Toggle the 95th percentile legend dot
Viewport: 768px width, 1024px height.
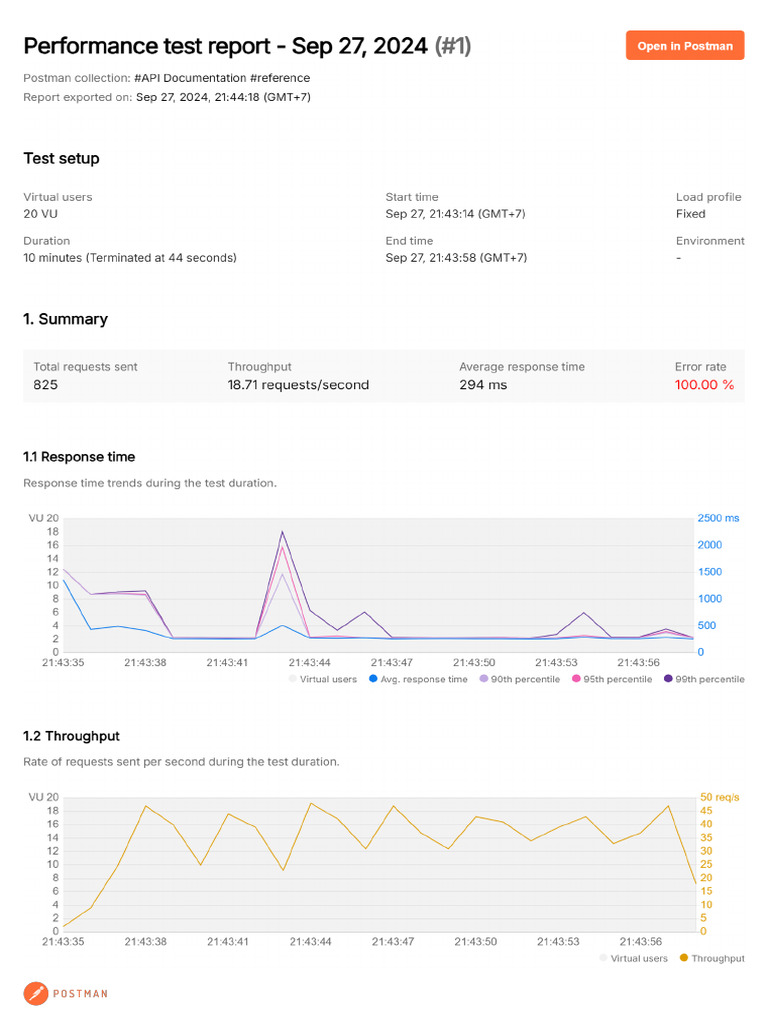(576, 679)
